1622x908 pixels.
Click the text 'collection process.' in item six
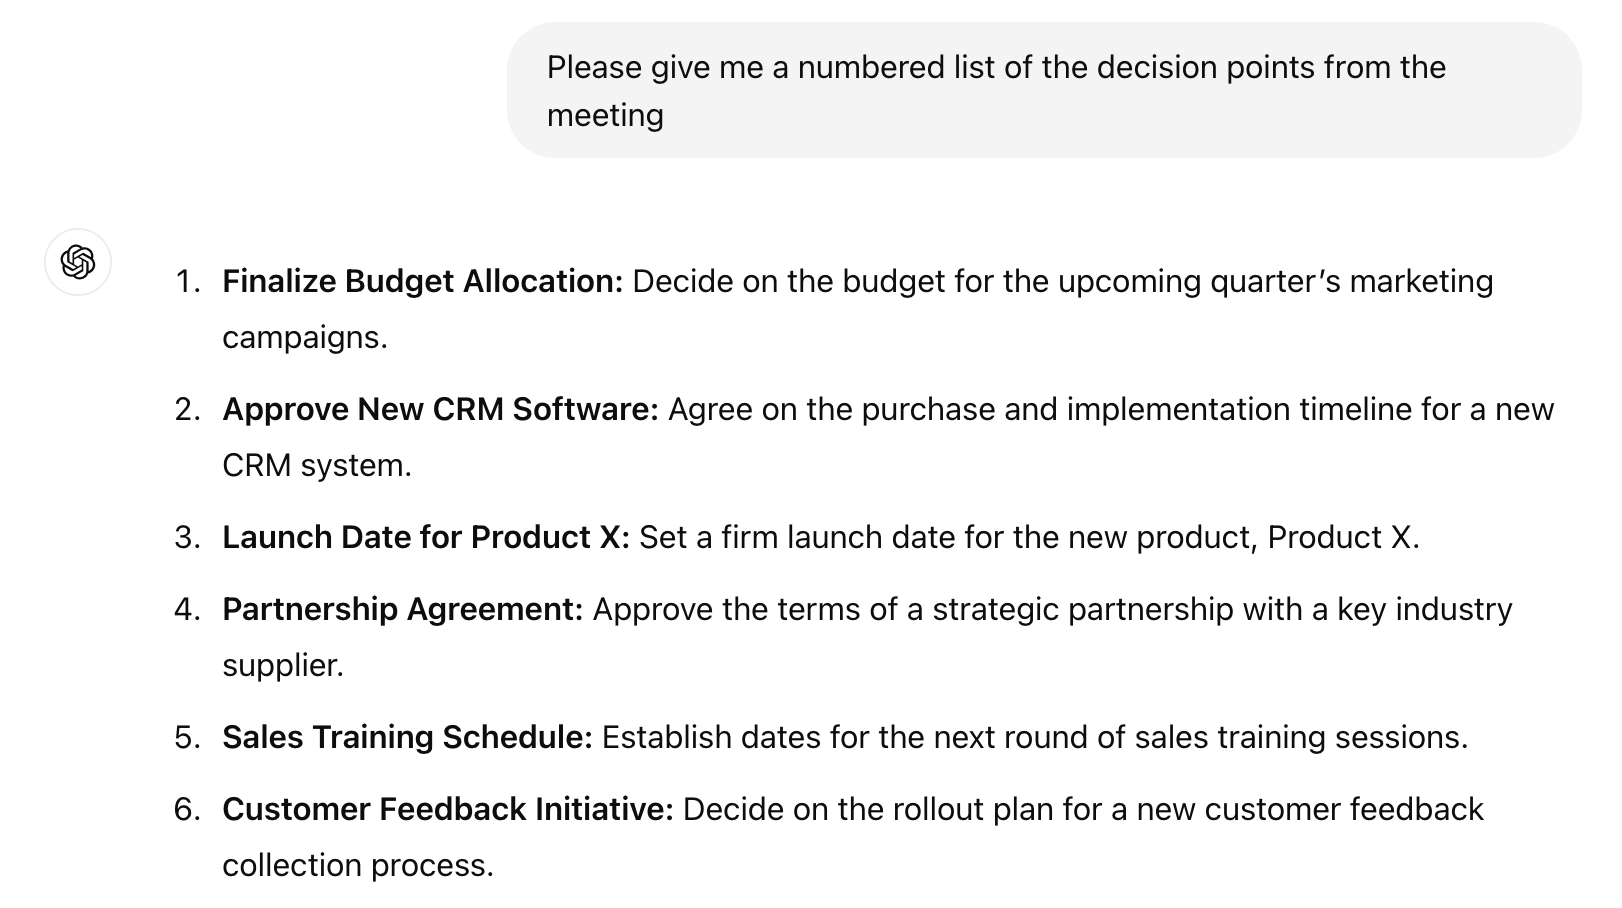357,866
